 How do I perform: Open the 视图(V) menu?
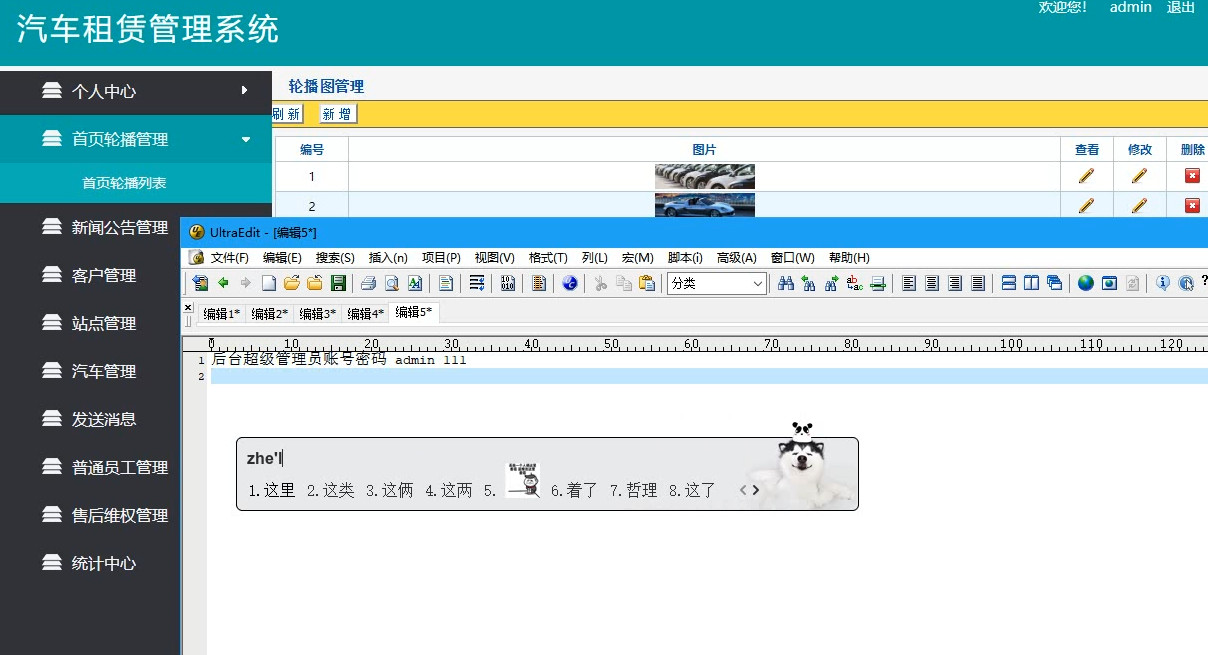point(494,258)
